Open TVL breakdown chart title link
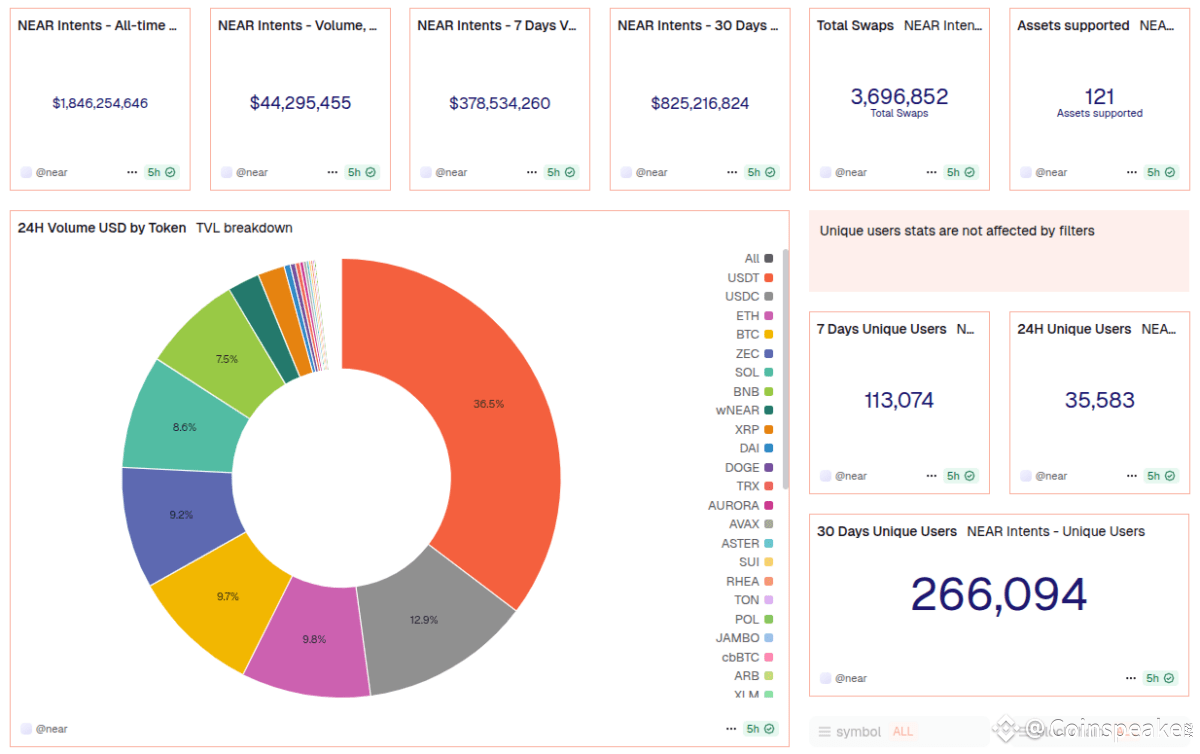 pyautogui.click(x=244, y=228)
